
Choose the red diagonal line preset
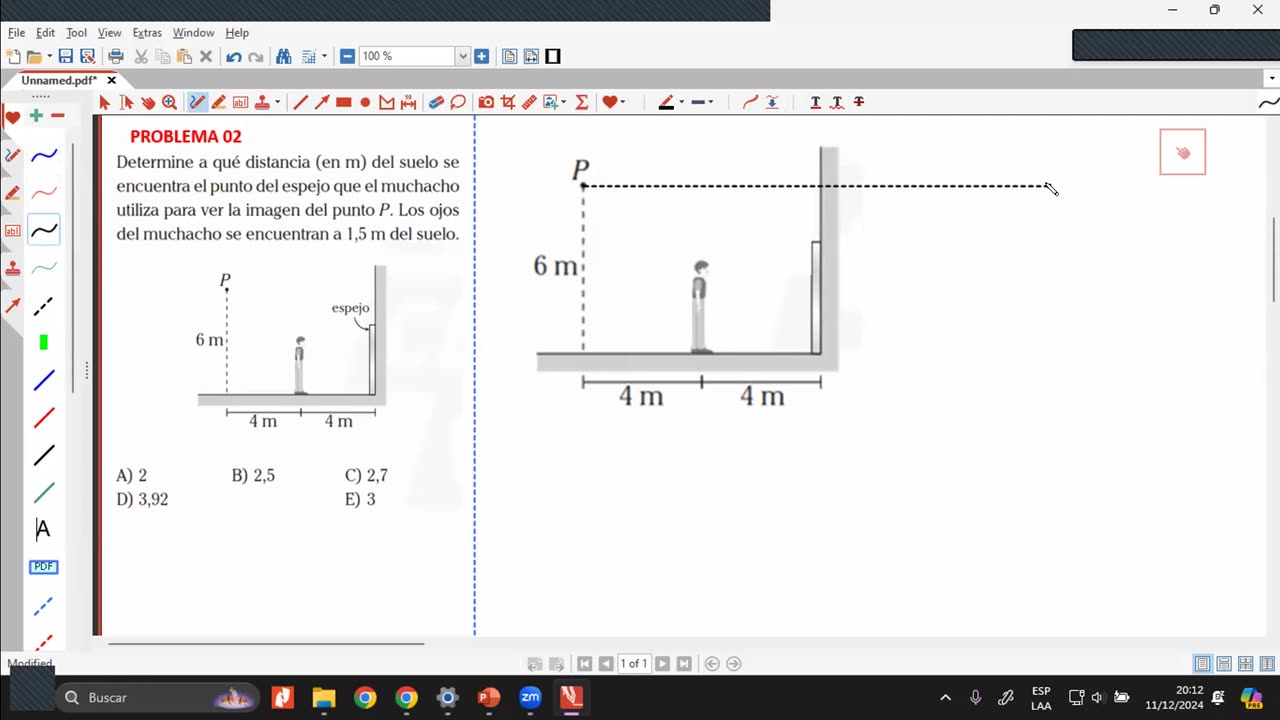[x=44, y=418]
